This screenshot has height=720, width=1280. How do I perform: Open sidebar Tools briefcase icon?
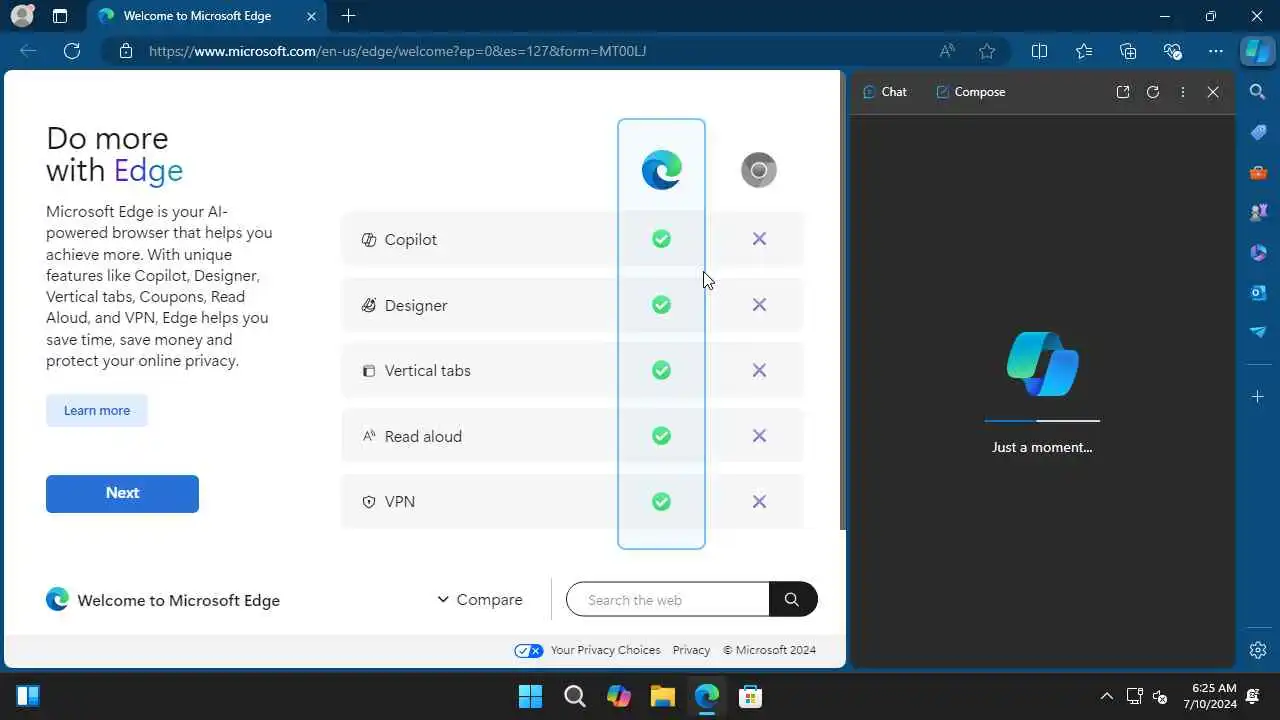tap(1258, 172)
